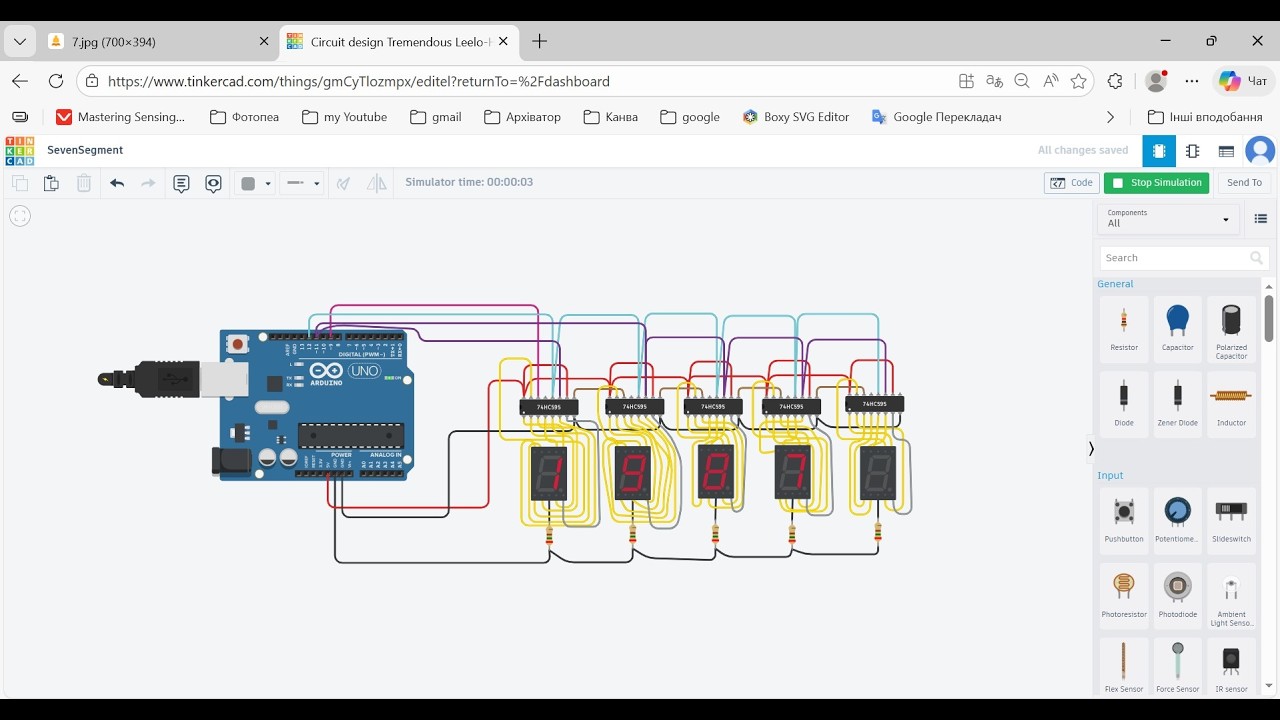Click the Read aloud icon
Viewport: 1280px width, 720px height.
[x=1050, y=81]
